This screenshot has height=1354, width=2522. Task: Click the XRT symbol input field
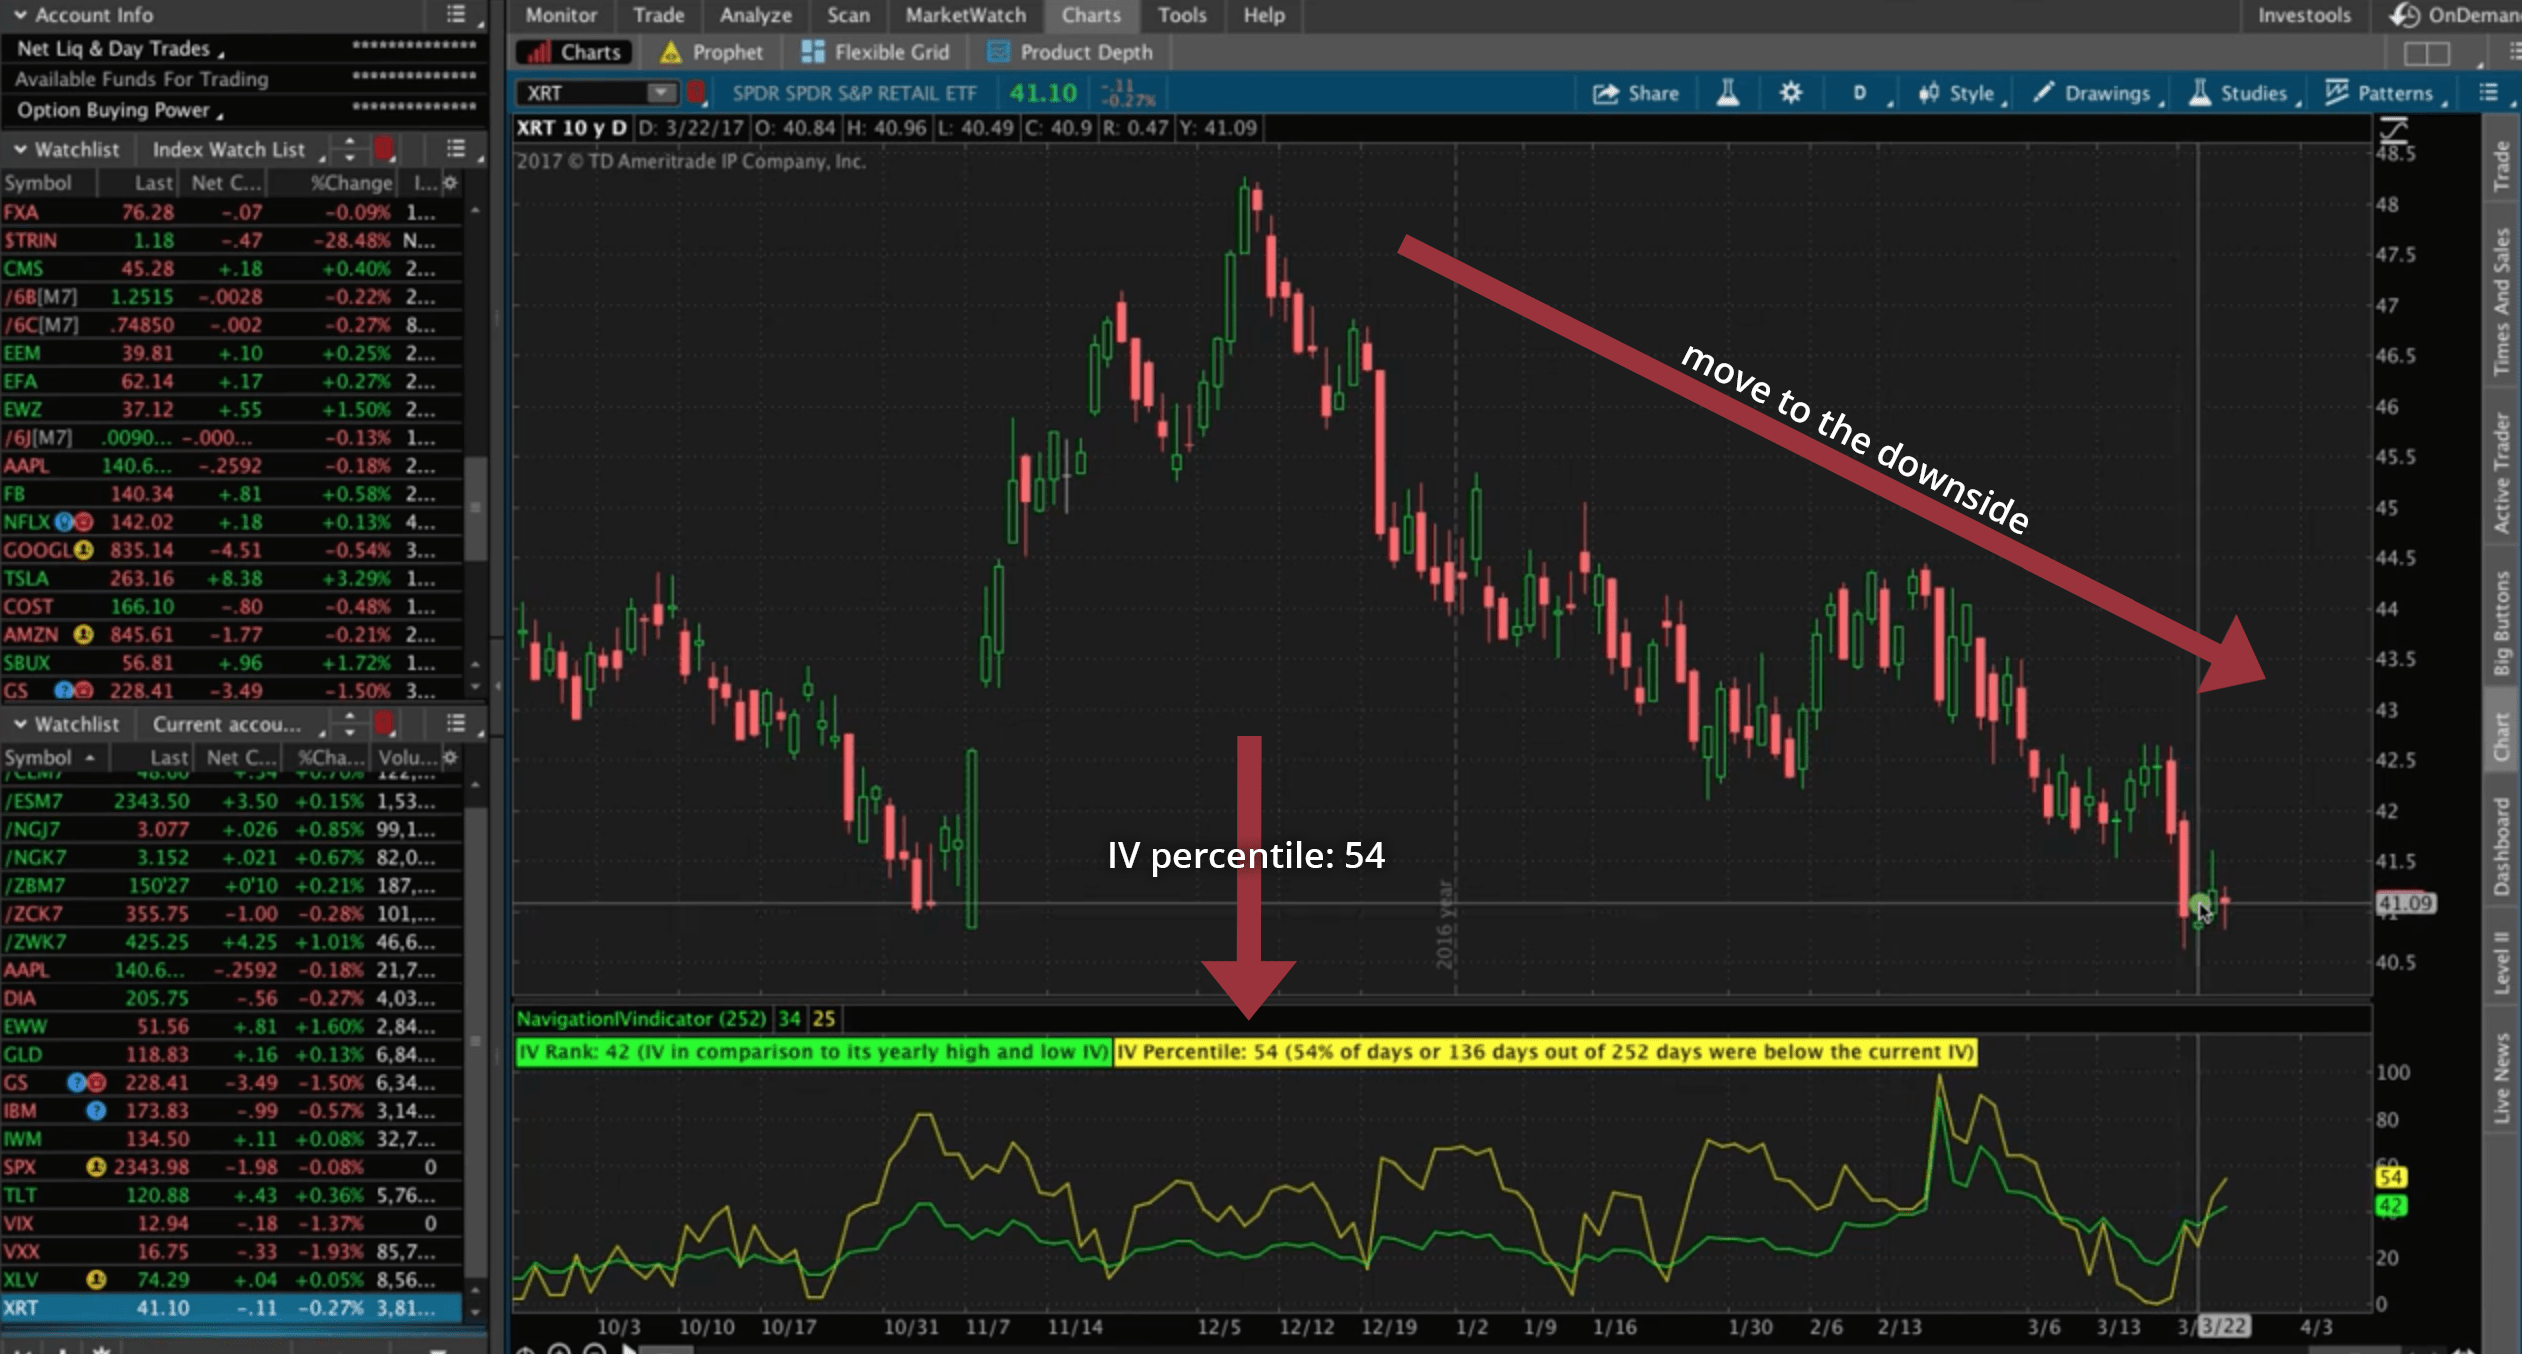(582, 93)
